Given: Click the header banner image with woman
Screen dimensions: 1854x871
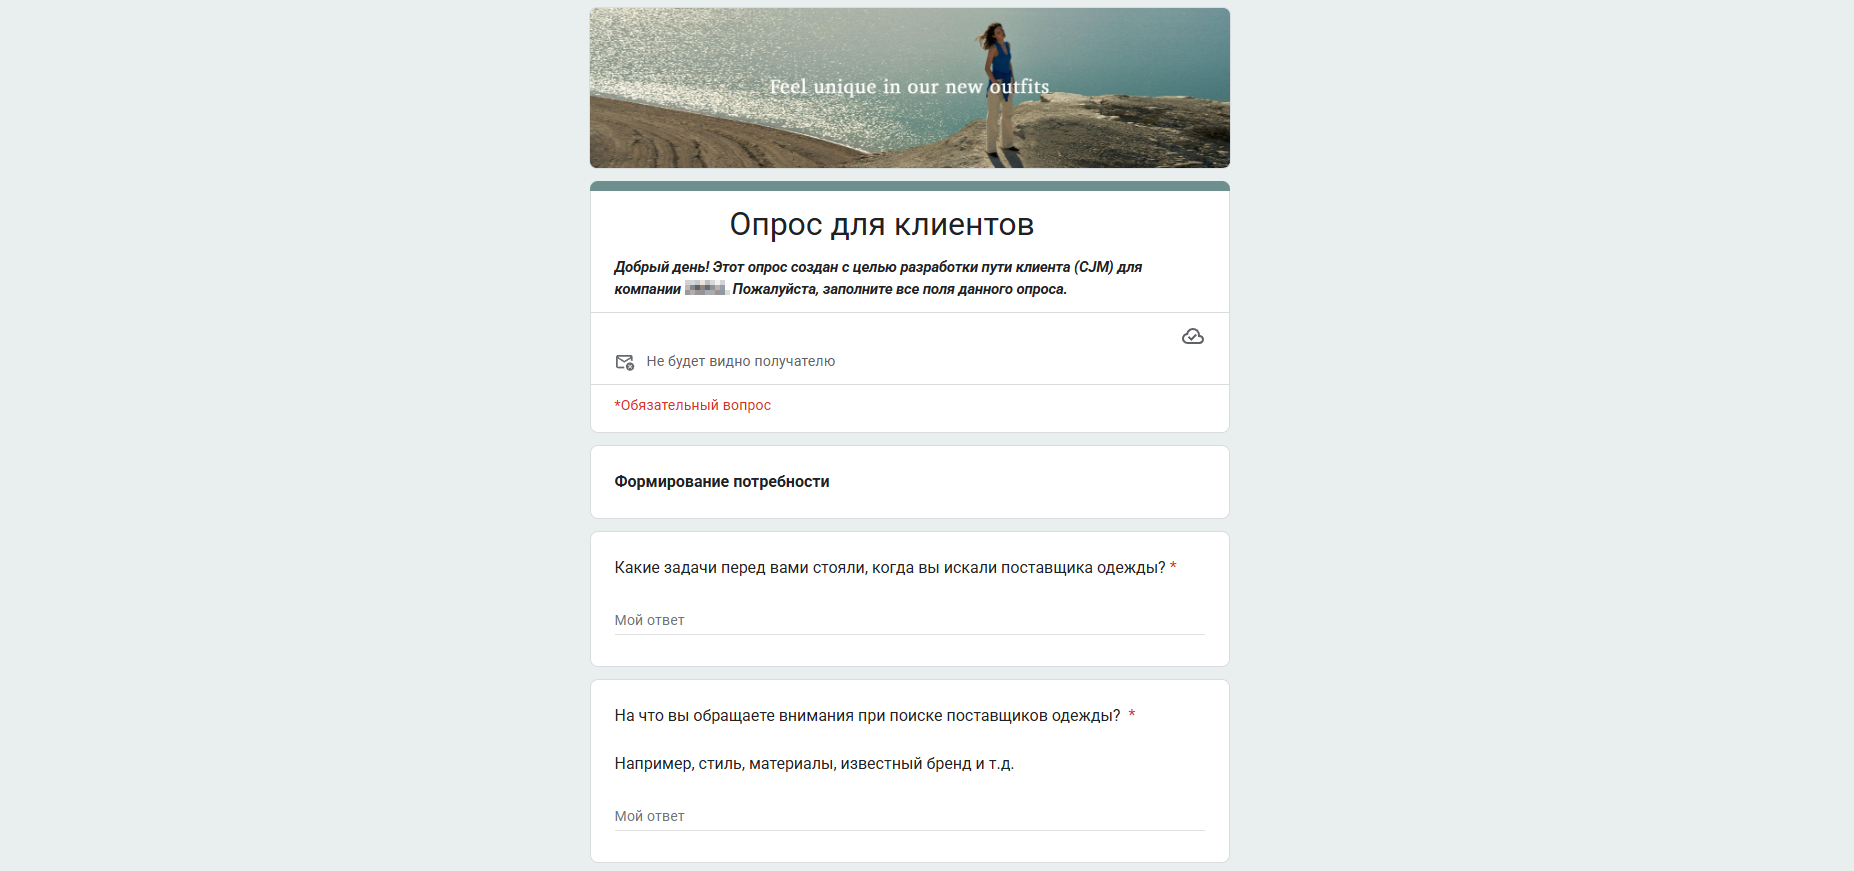Looking at the screenshot, I should point(909,88).
